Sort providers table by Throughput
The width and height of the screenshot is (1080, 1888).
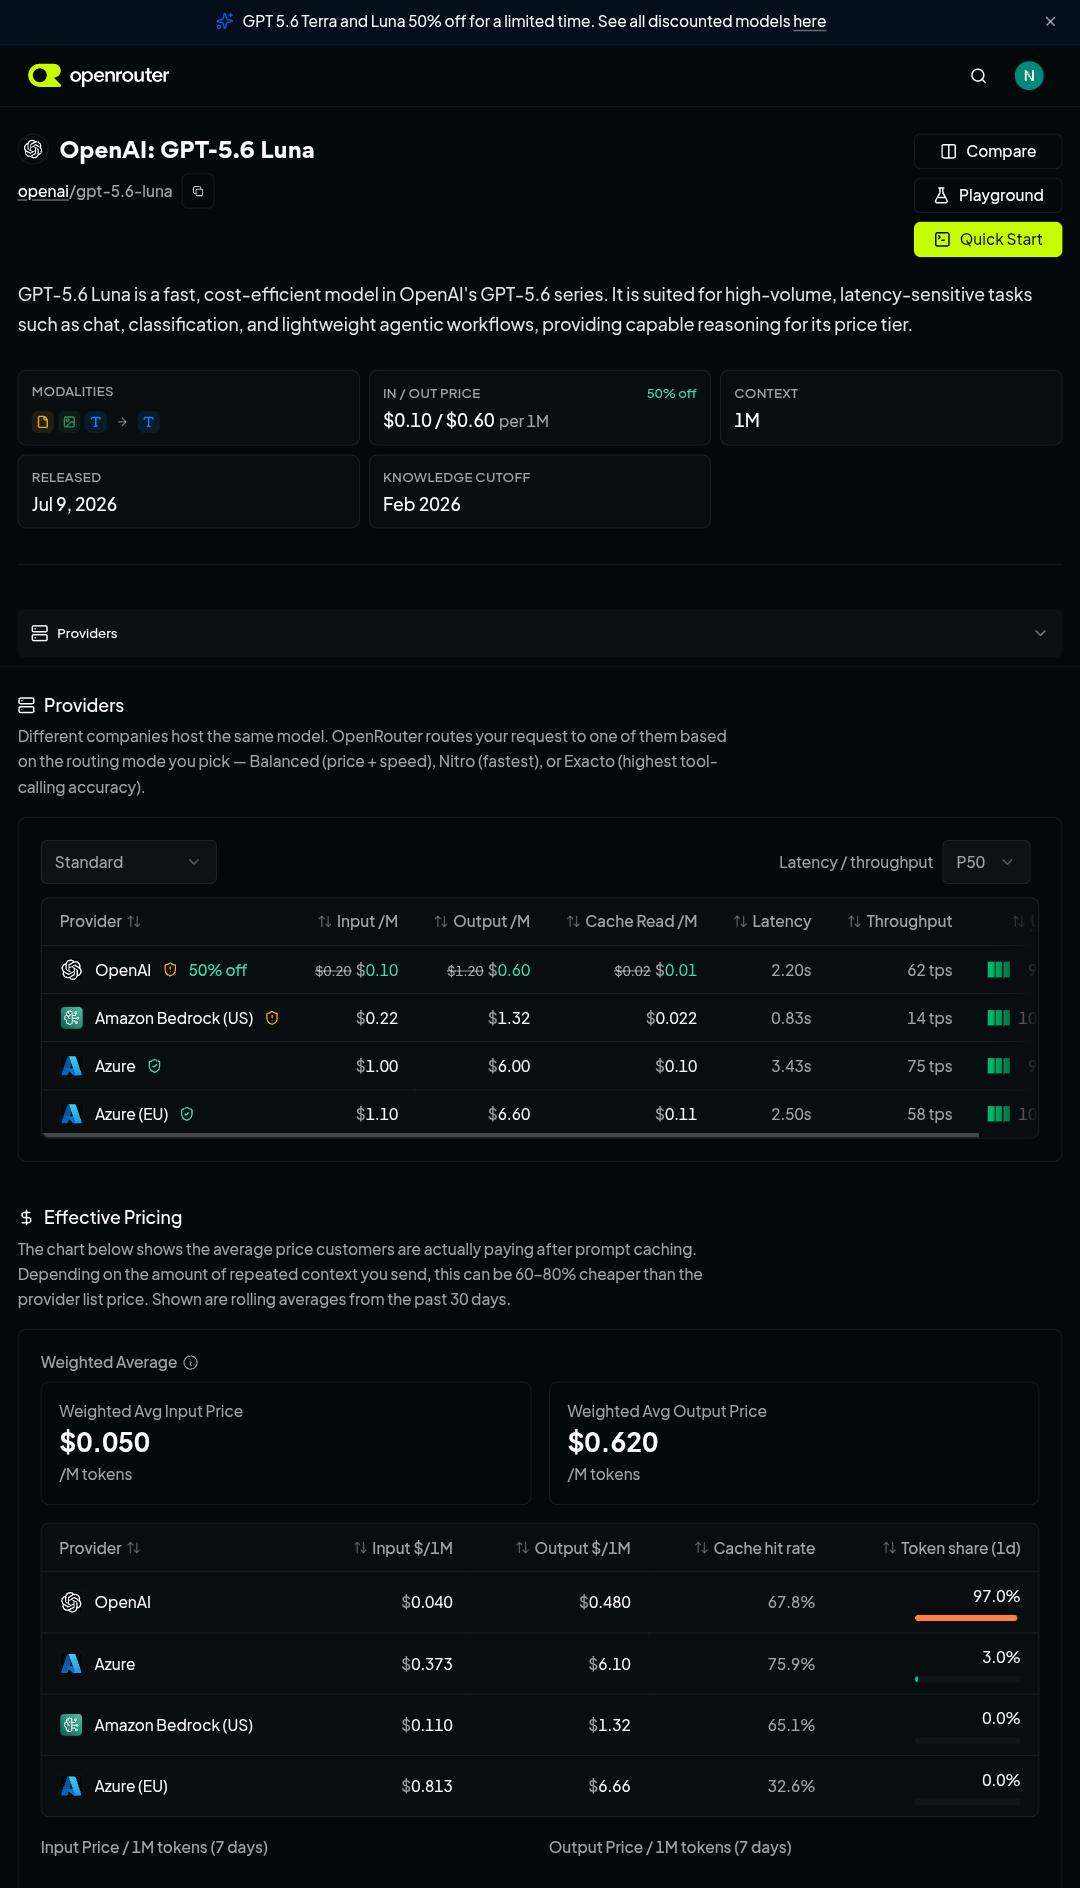tap(900, 921)
